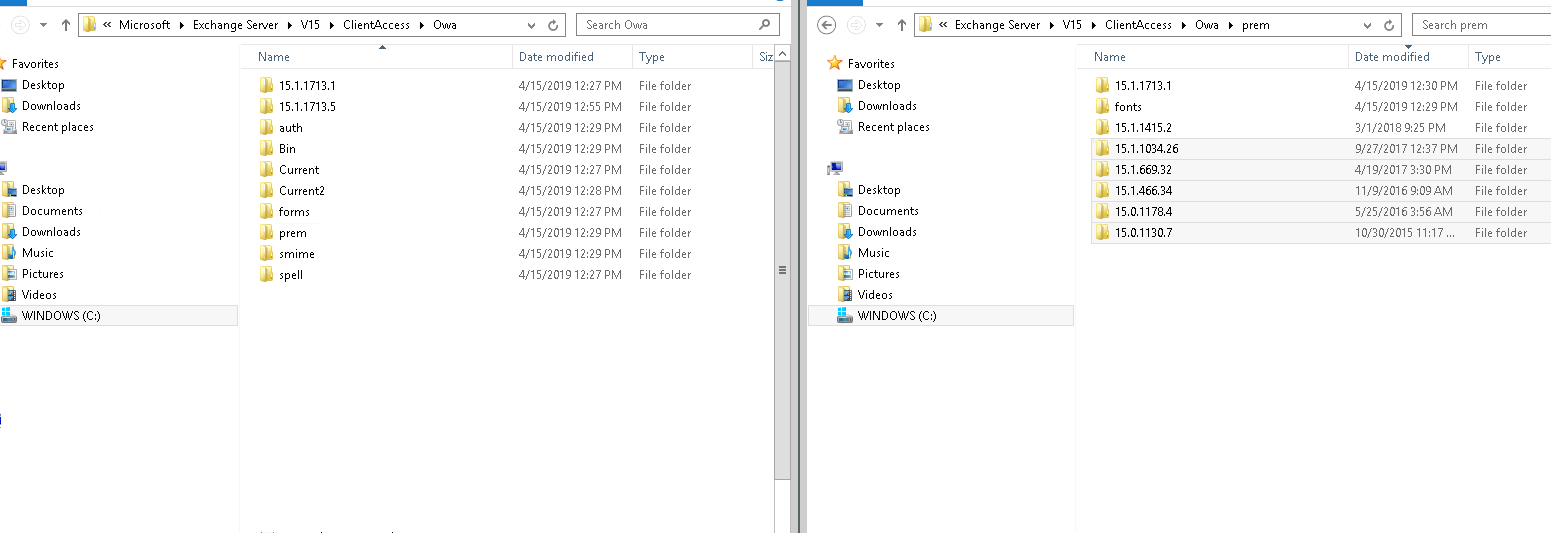Expand hidden path chevrons in prem address bar
This screenshot has height=533, width=1551.
point(943,25)
